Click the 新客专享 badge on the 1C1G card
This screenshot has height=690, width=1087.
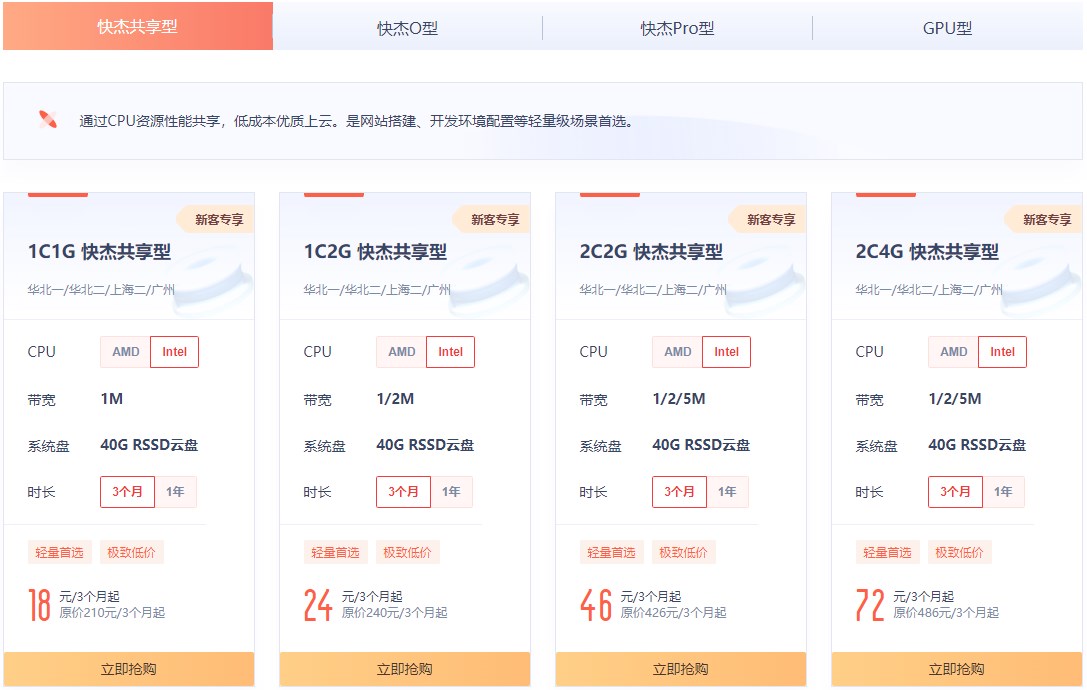pyautogui.click(x=218, y=219)
